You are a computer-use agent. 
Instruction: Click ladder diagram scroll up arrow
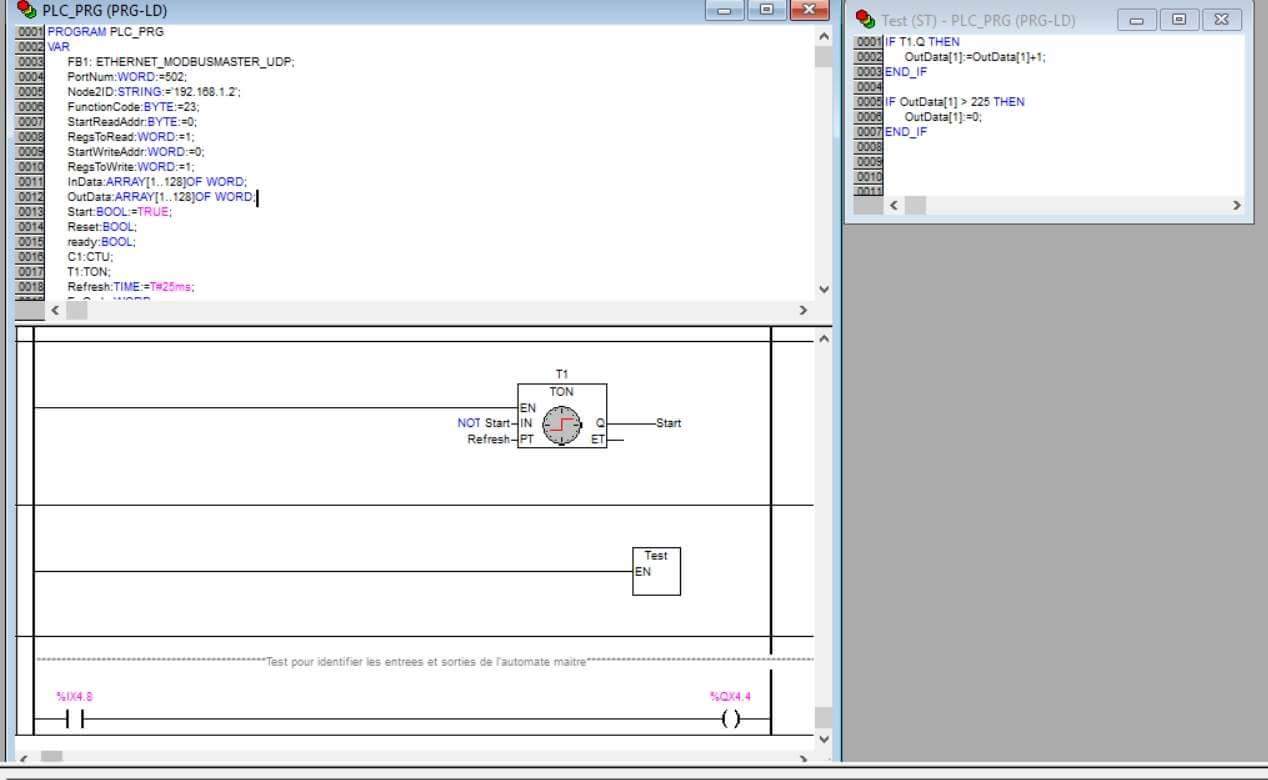pos(824,339)
